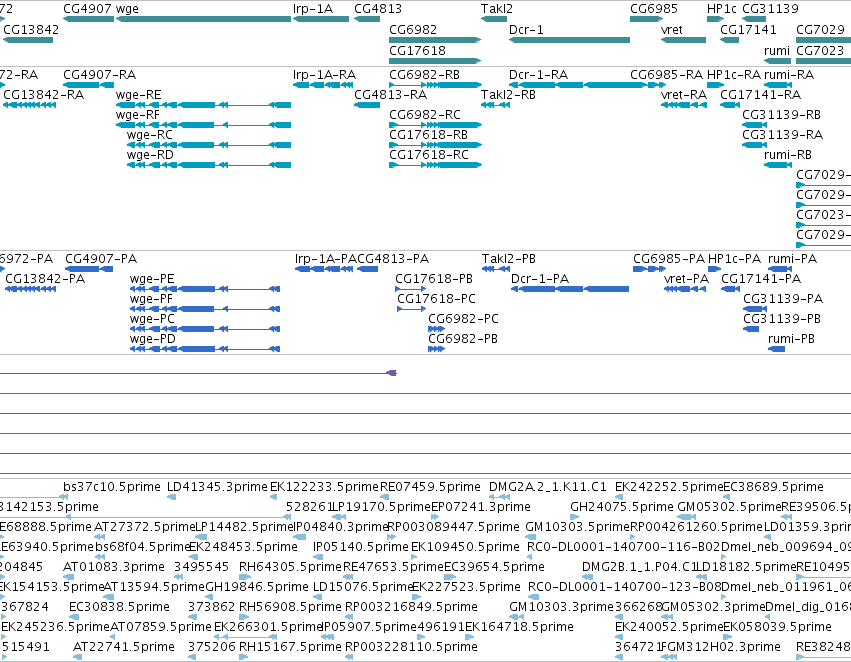Click the 'wge-PF' protein label
The width and height of the screenshot is (851, 662).
coord(151,299)
